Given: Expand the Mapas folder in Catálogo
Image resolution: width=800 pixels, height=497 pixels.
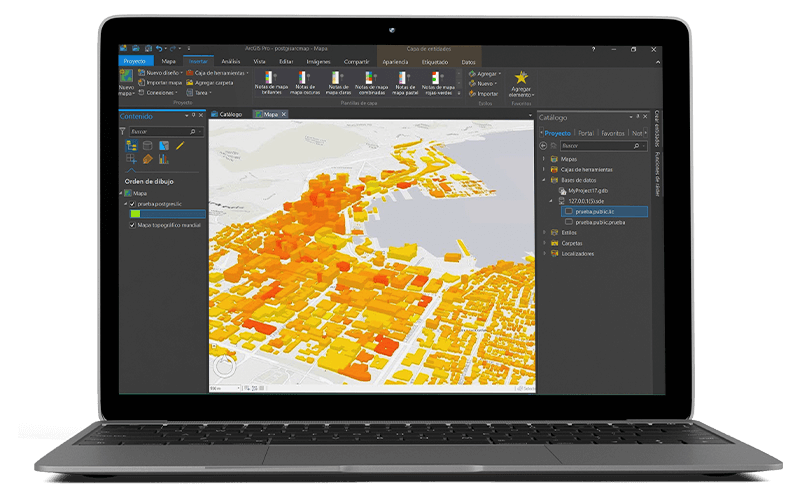Looking at the screenshot, I should point(543,159).
